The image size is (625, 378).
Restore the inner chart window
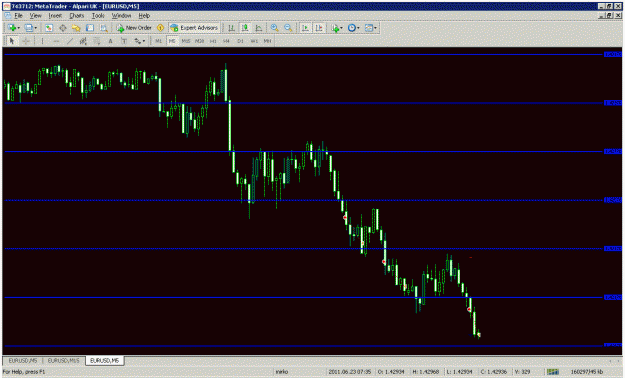(609, 16)
